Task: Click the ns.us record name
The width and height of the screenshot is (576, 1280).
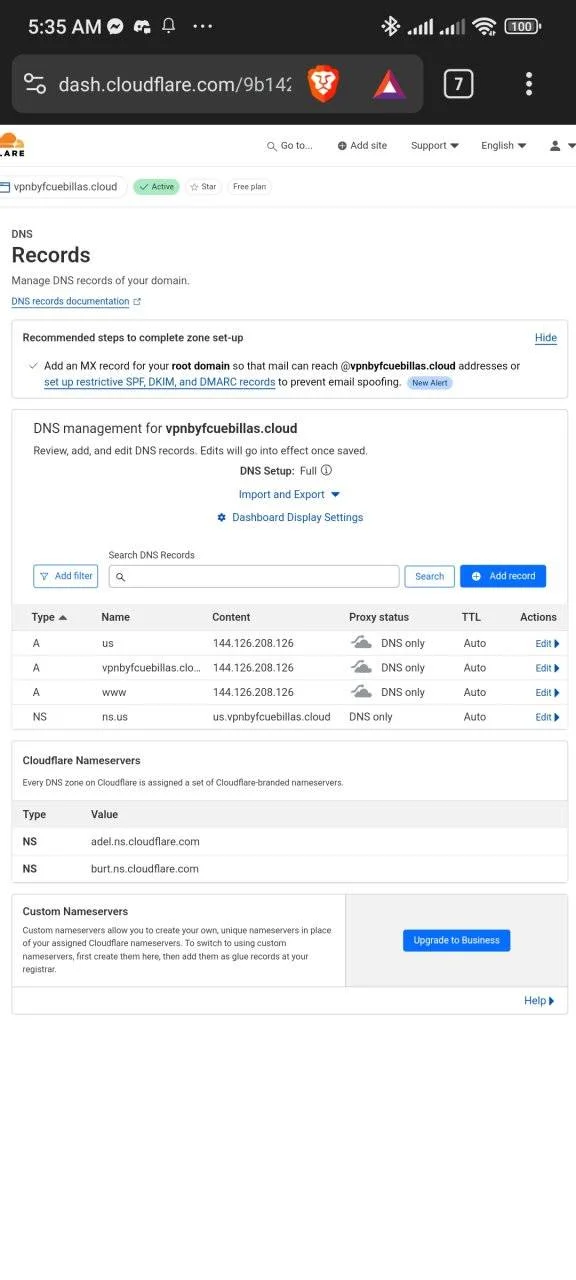Action: coord(115,717)
